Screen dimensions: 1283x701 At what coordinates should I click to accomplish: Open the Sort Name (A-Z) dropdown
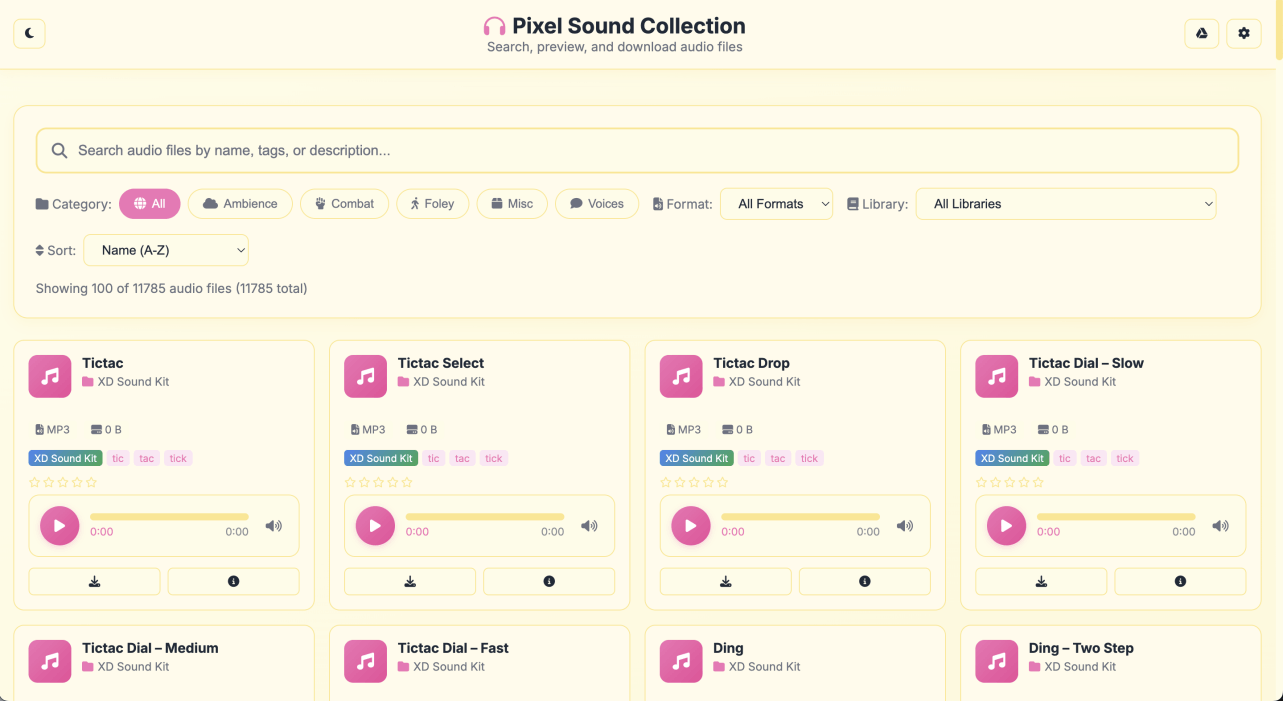tap(166, 250)
